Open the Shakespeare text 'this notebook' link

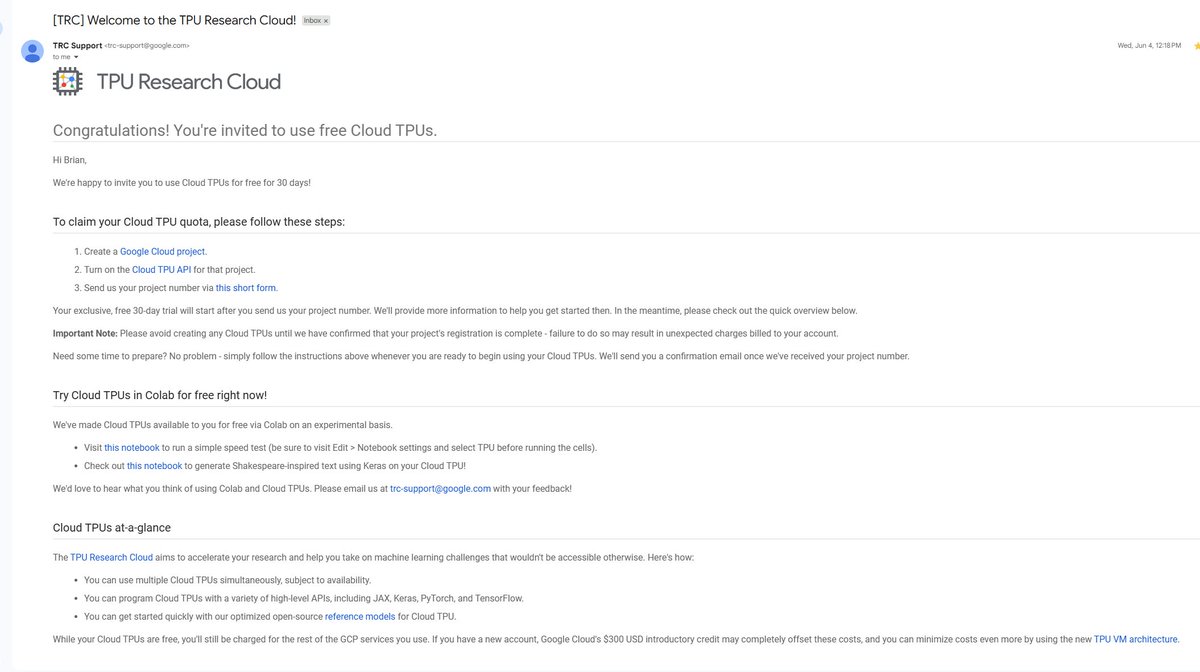click(x=154, y=466)
